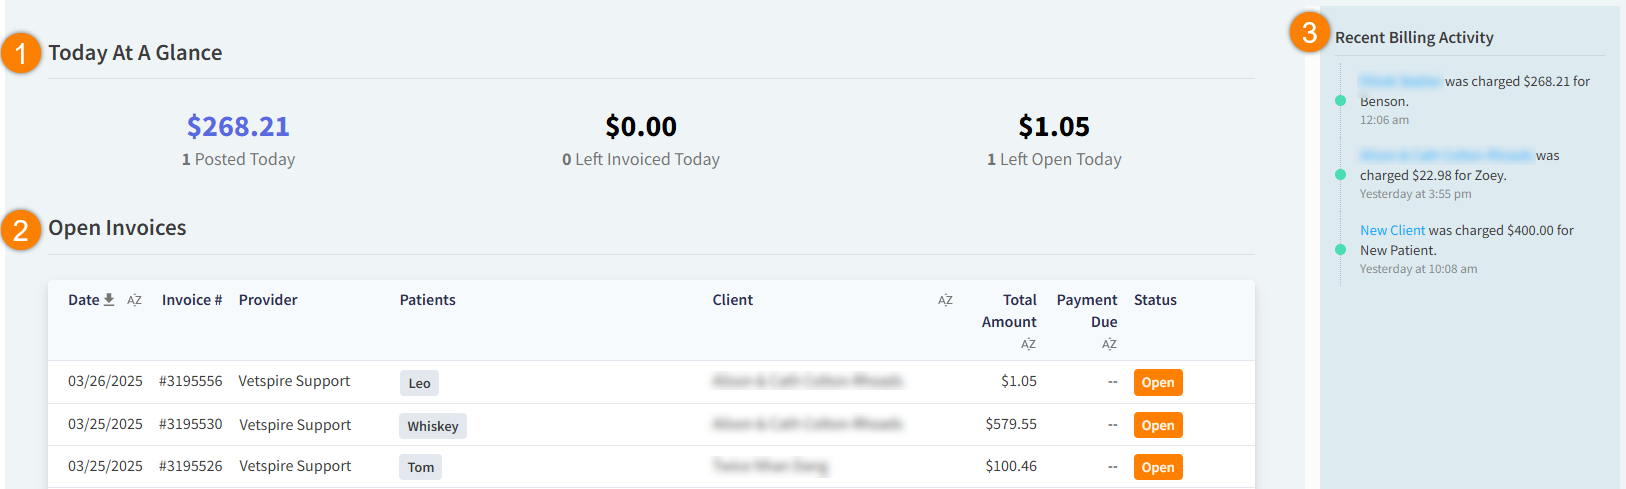Sort Payment Due with A-Z icon

(x=1109, y=344)
